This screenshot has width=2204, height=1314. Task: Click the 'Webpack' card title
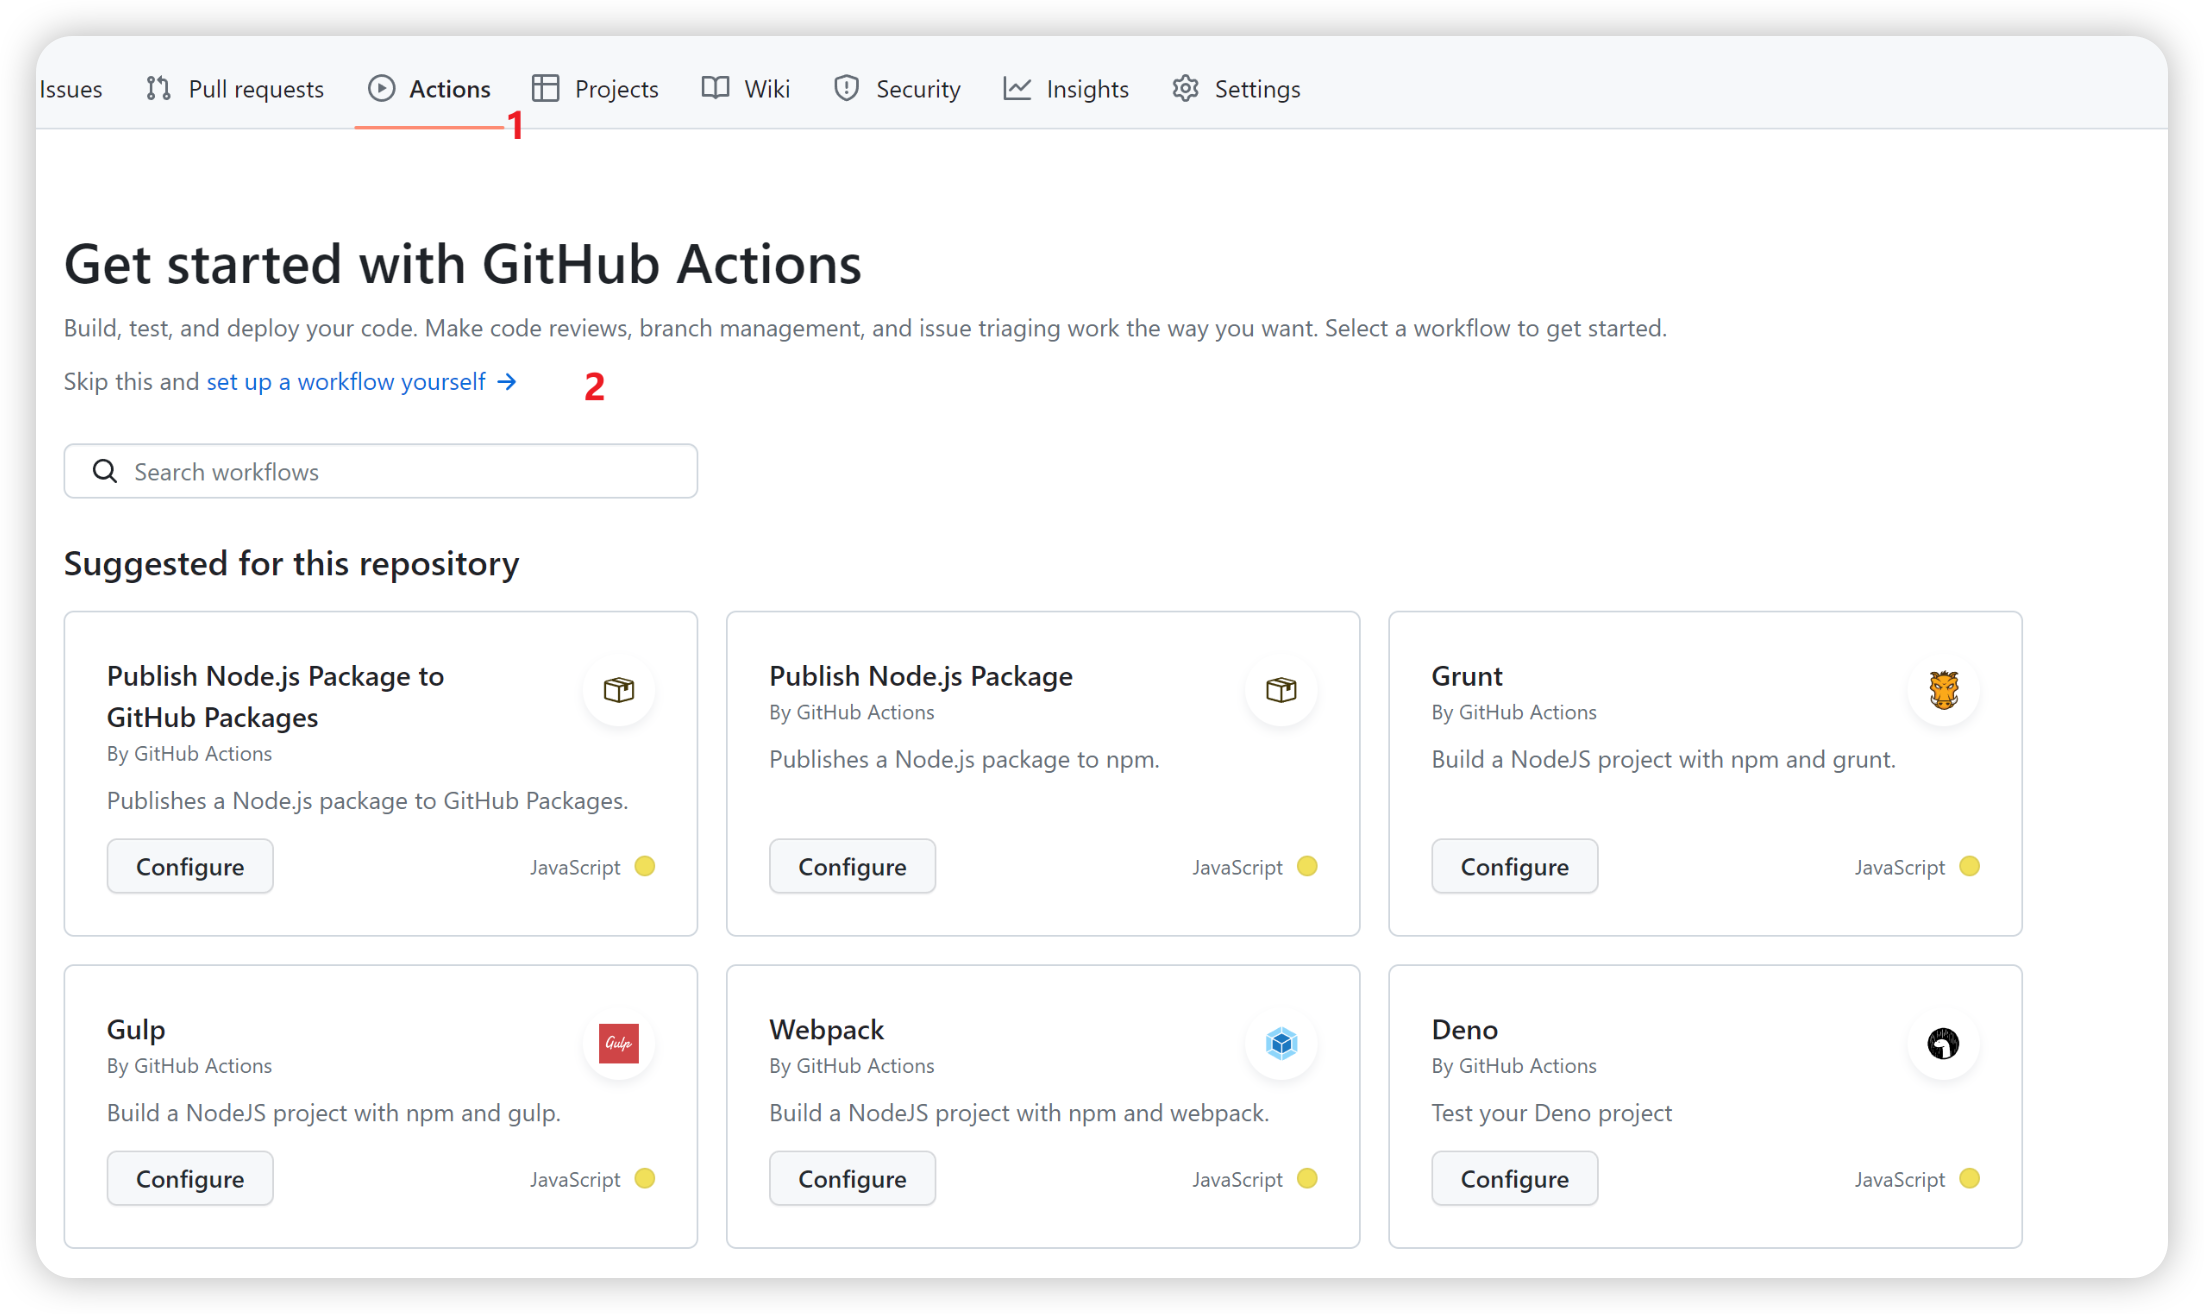(x=826, y=1030)
